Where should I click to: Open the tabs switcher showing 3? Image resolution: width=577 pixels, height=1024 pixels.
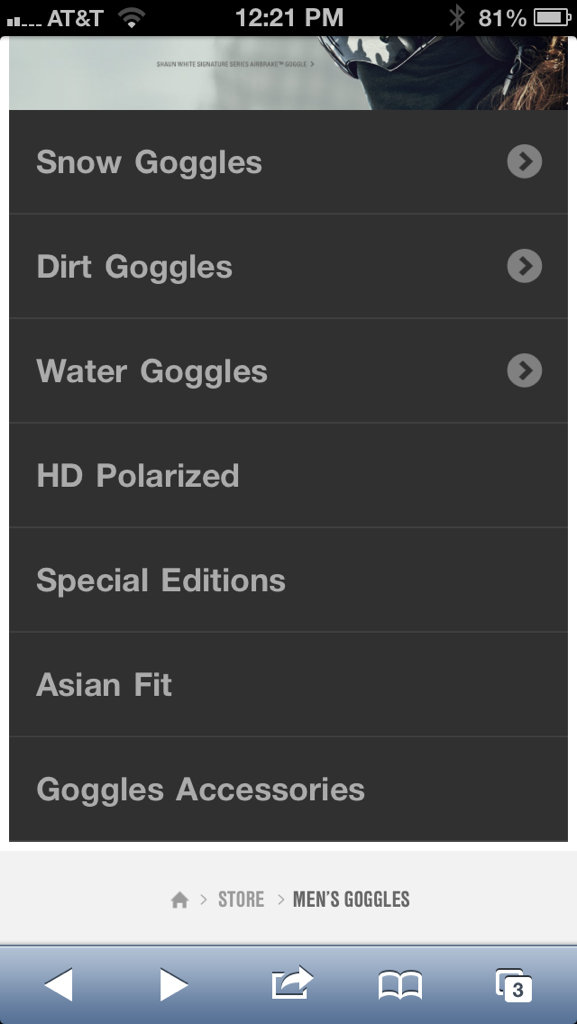514,985
